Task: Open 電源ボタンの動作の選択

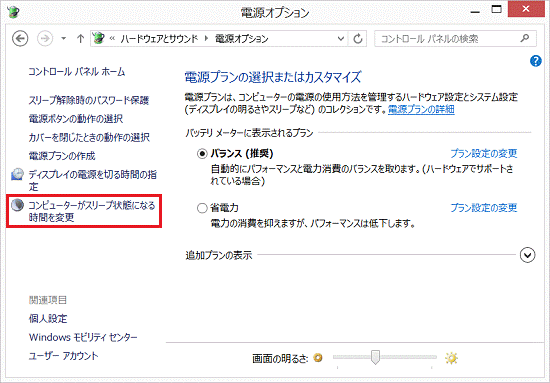Action: point(76,119)
